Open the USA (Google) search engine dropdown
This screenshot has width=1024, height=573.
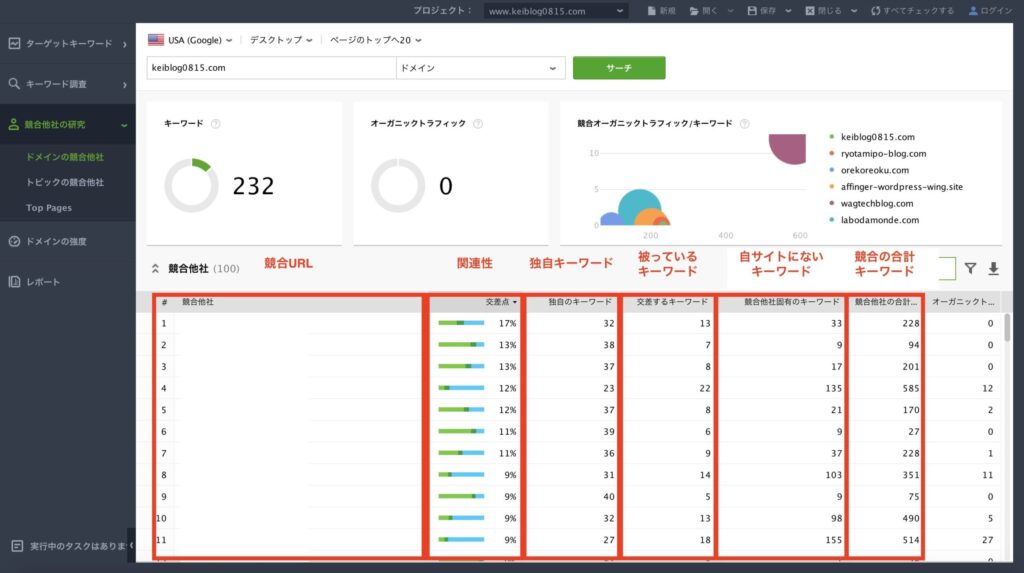click(x=190, y=40)
